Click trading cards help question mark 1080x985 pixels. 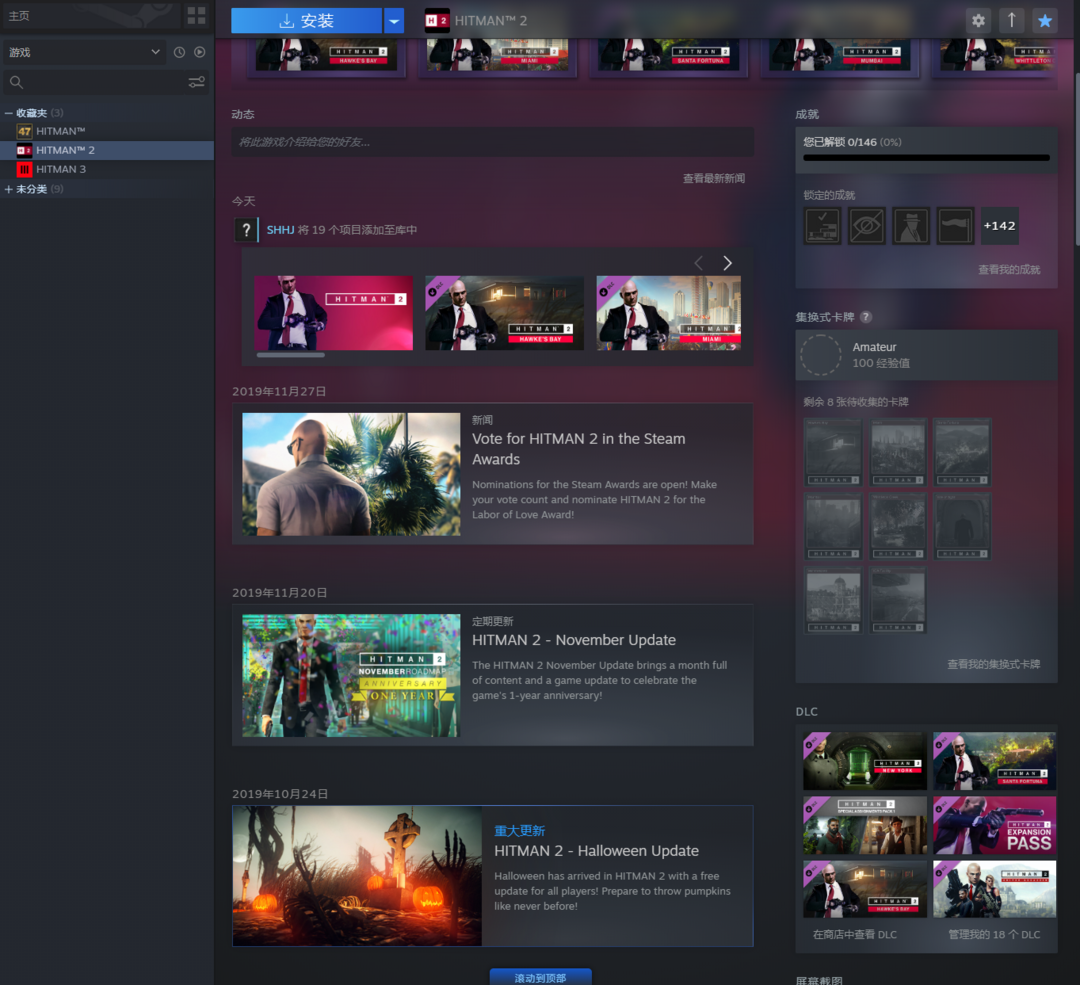point(866,317)
